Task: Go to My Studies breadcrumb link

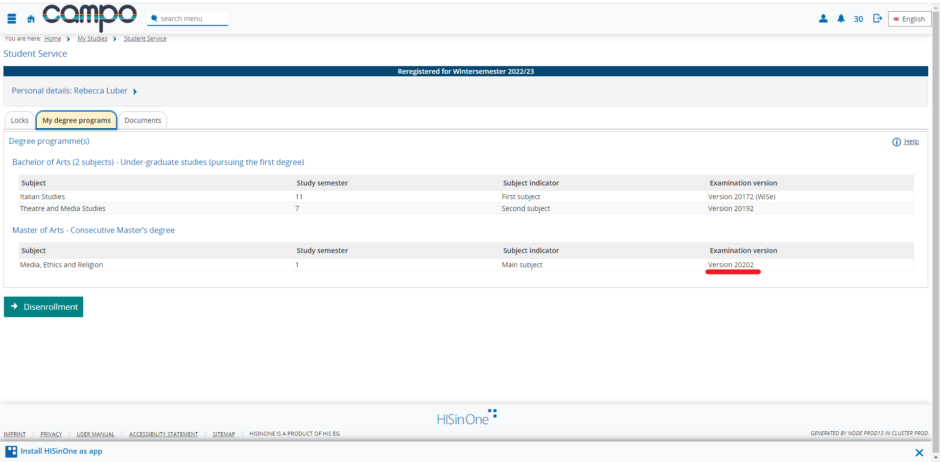Action: [93, 39]
